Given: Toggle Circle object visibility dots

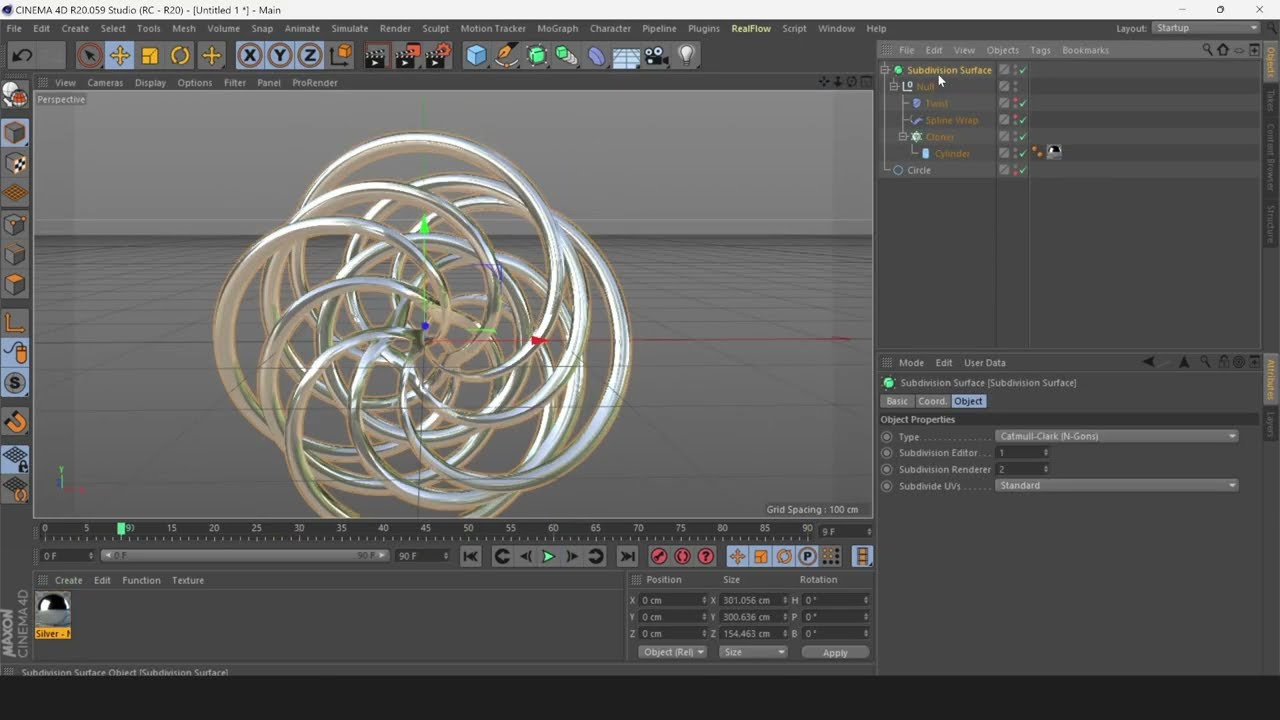Looking at the screenshot, I should click(x=1015, y=170).
